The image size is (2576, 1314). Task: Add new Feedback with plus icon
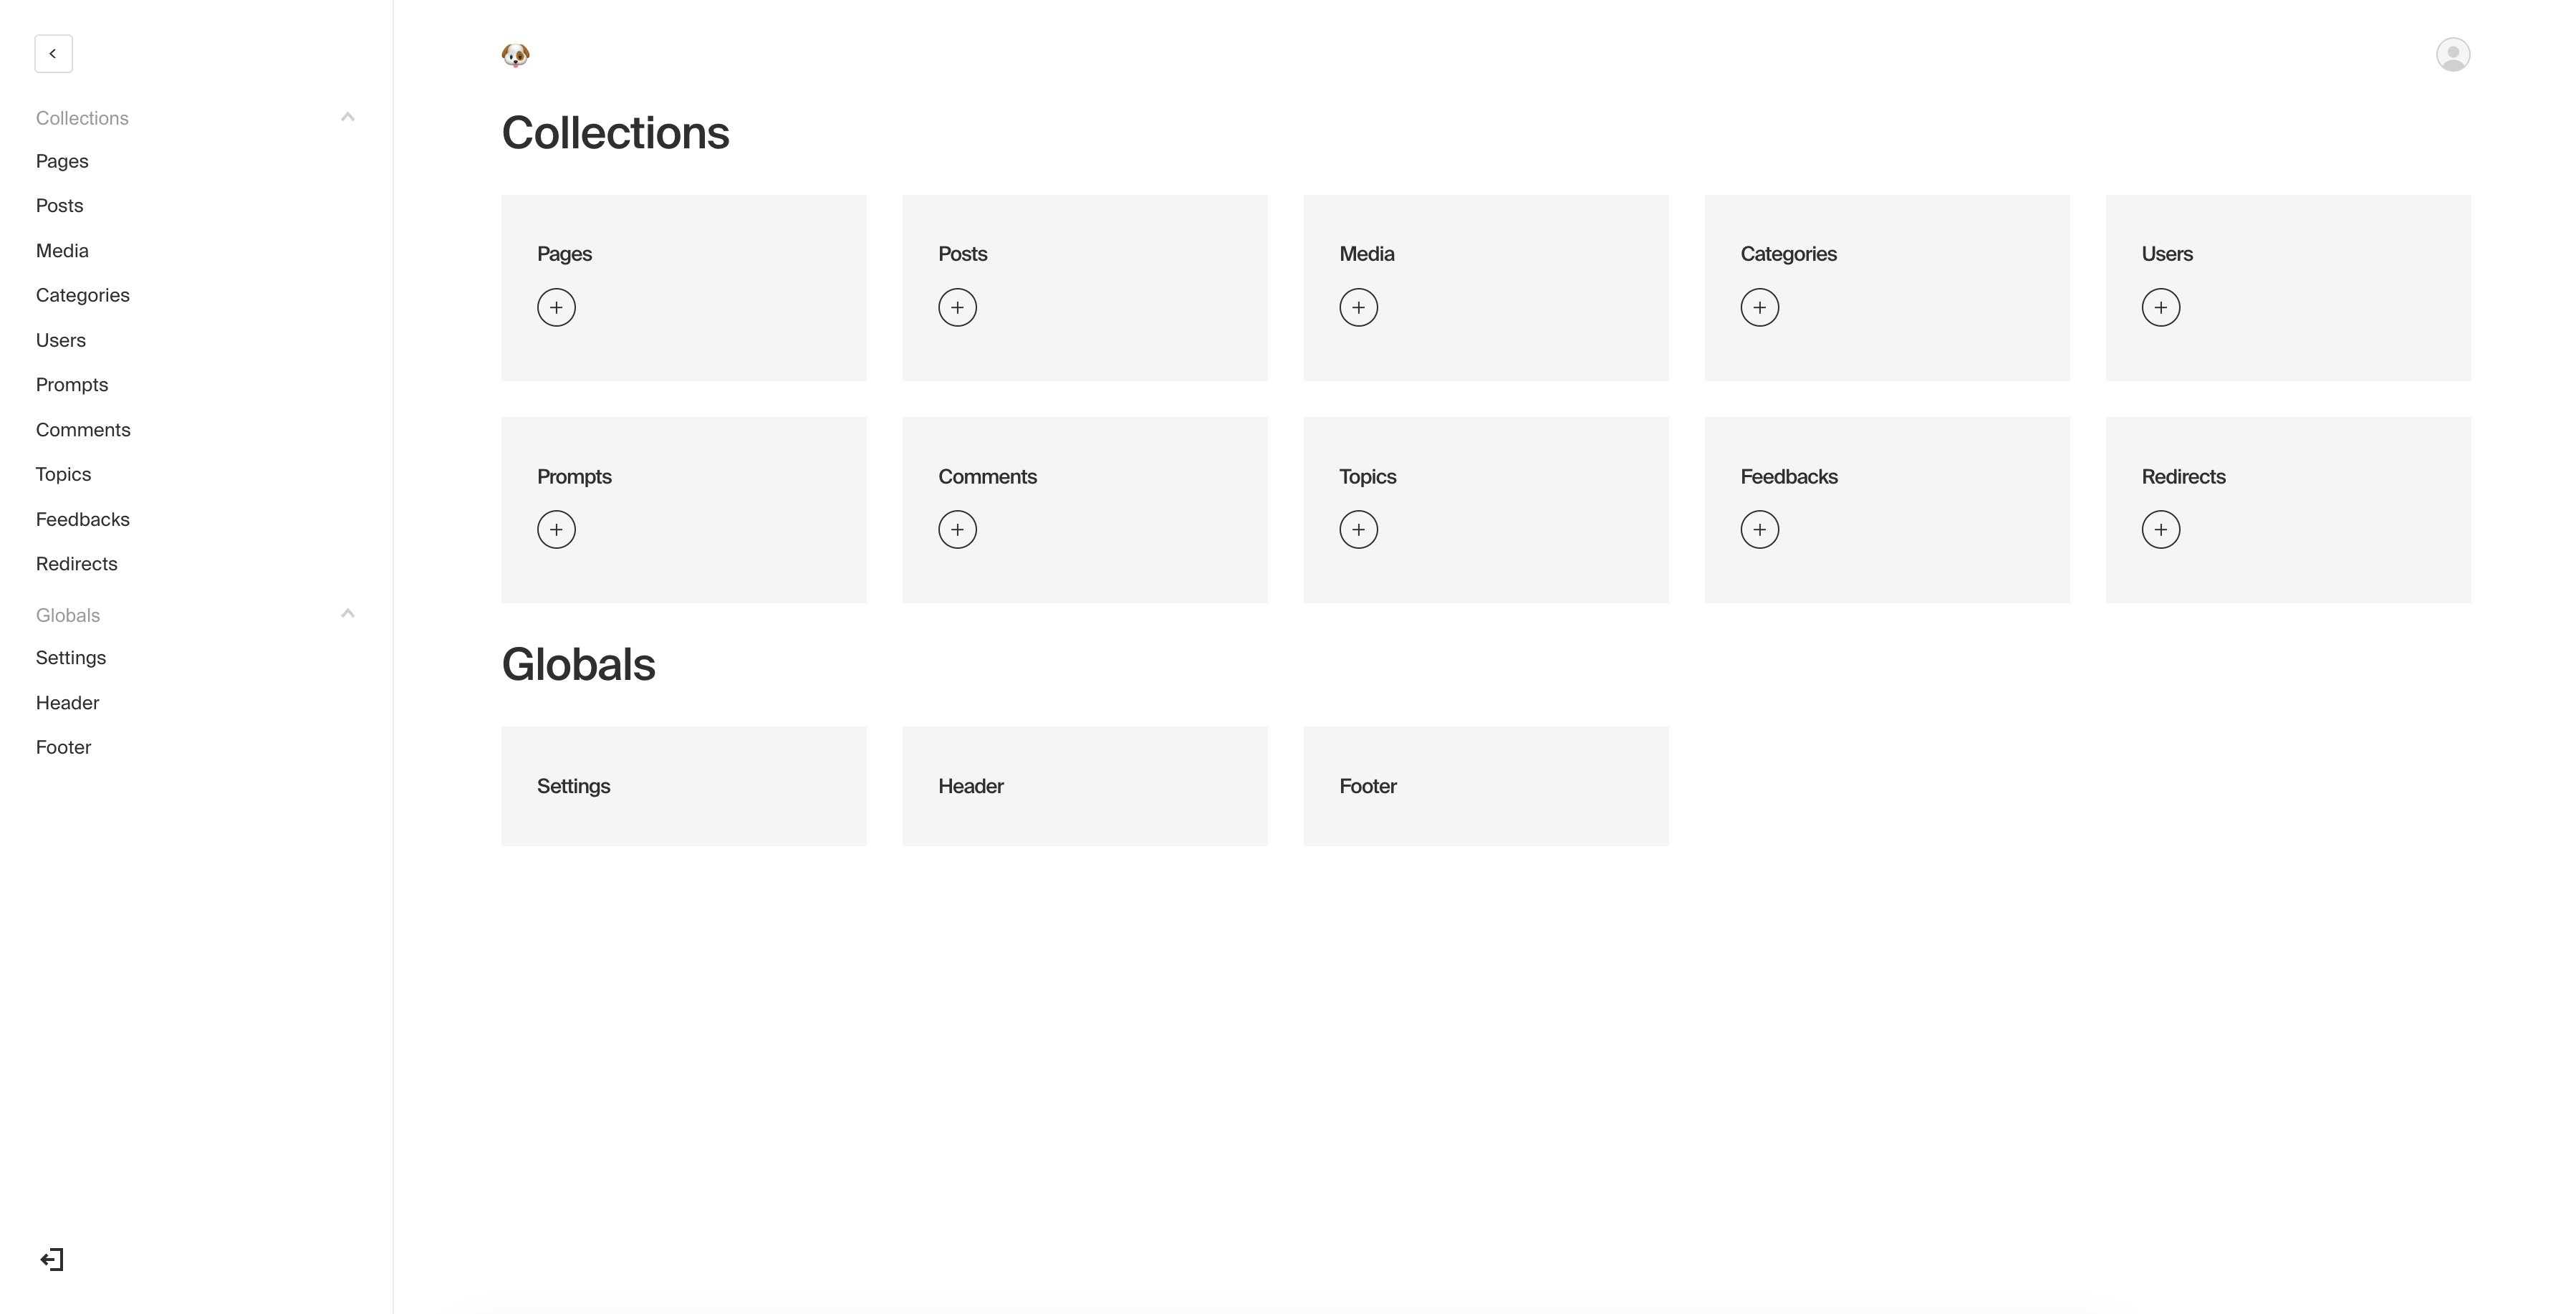pyautogui.click(x=1759, y=529)
